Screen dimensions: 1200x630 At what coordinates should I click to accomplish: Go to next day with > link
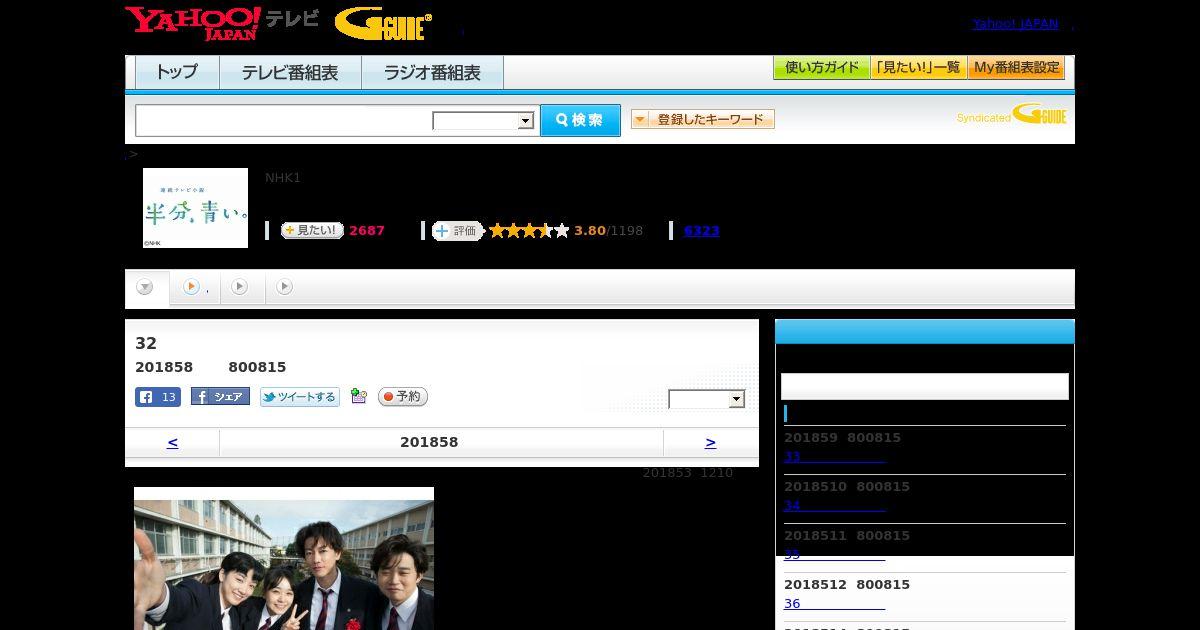coord(710,442)
